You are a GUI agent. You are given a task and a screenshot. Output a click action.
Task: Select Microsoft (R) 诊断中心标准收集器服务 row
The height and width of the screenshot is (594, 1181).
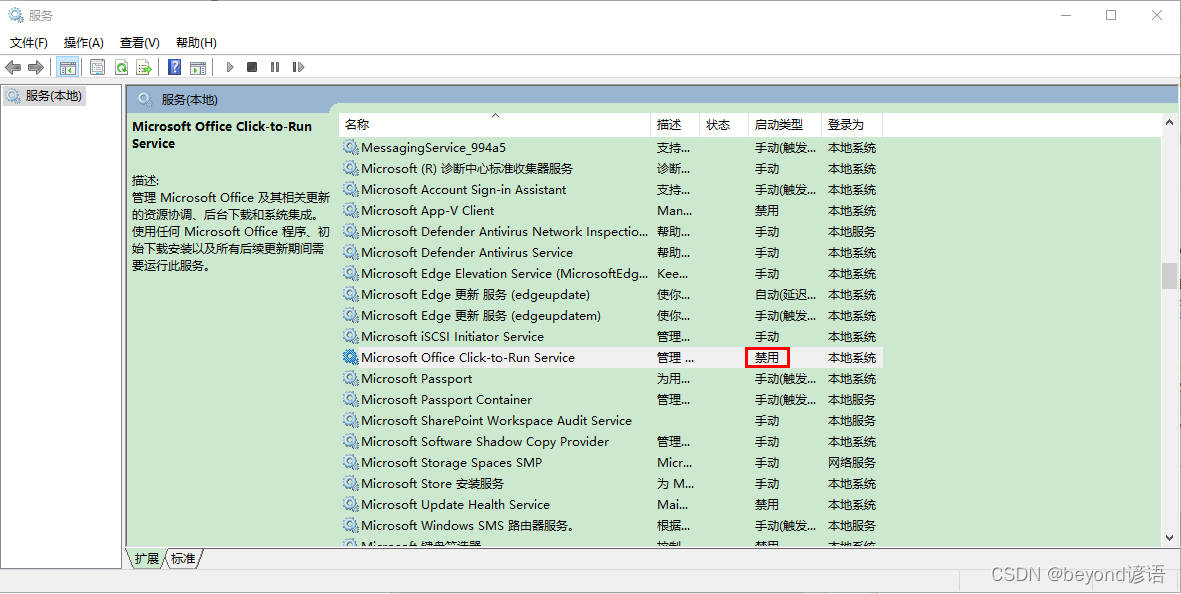[x=611, y=169]
